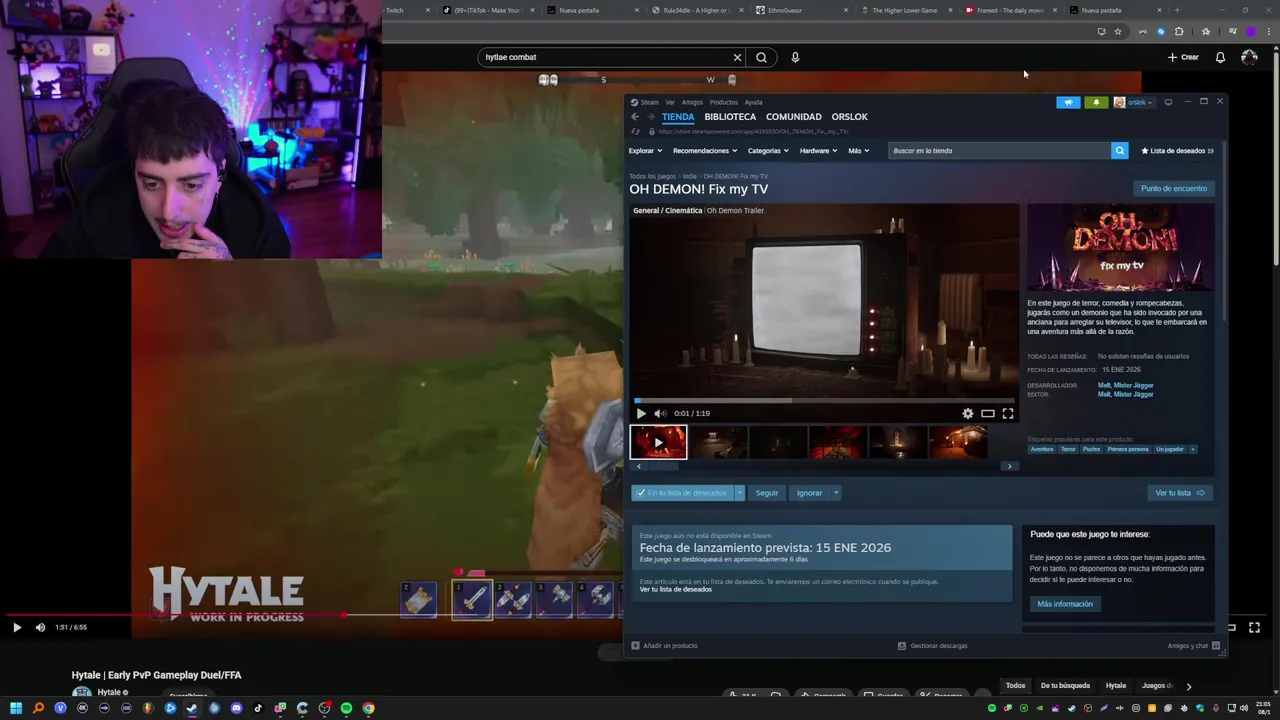Expand Hardware store menu
This screenshot has height=720, width=1280.
point(818,151)
